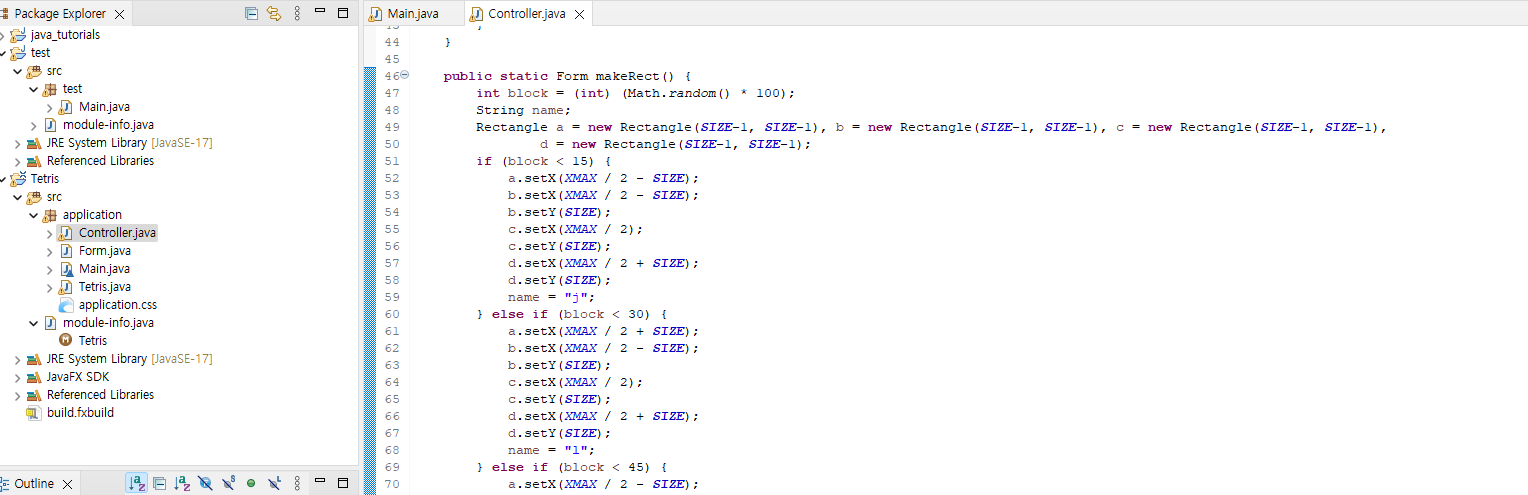
Task: Close the Package Explorer view tab
Action: coord(120,14)
